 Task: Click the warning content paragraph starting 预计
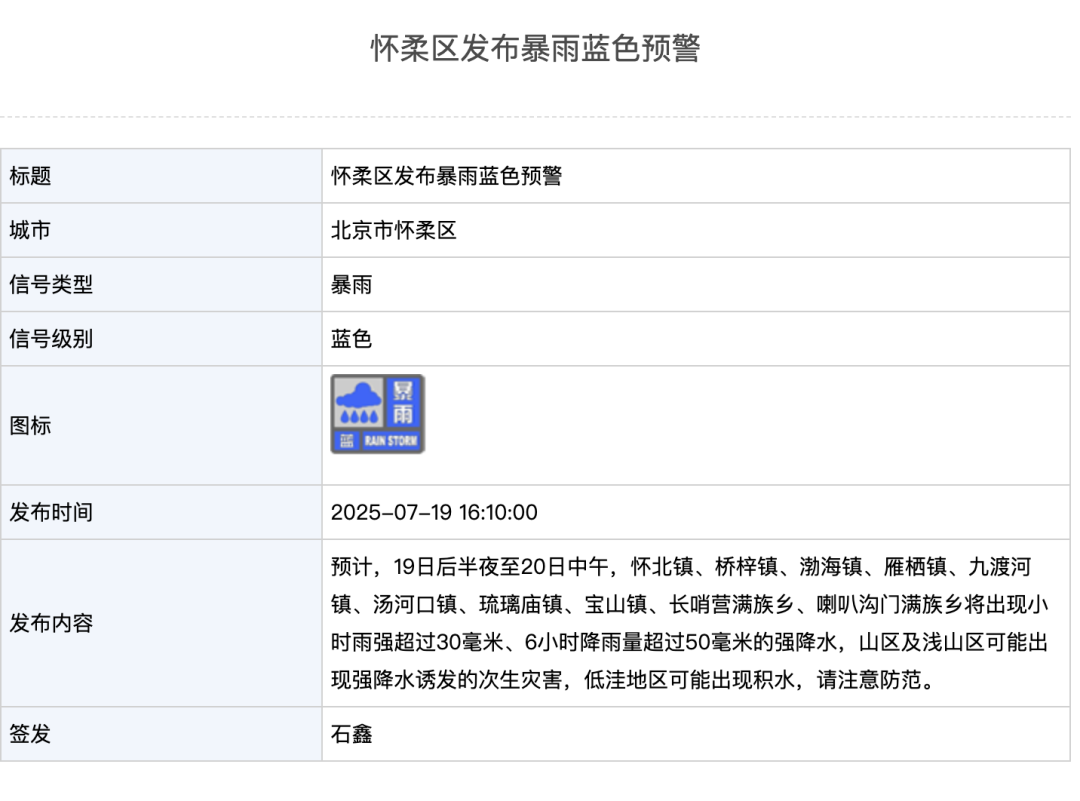[689, 623]
